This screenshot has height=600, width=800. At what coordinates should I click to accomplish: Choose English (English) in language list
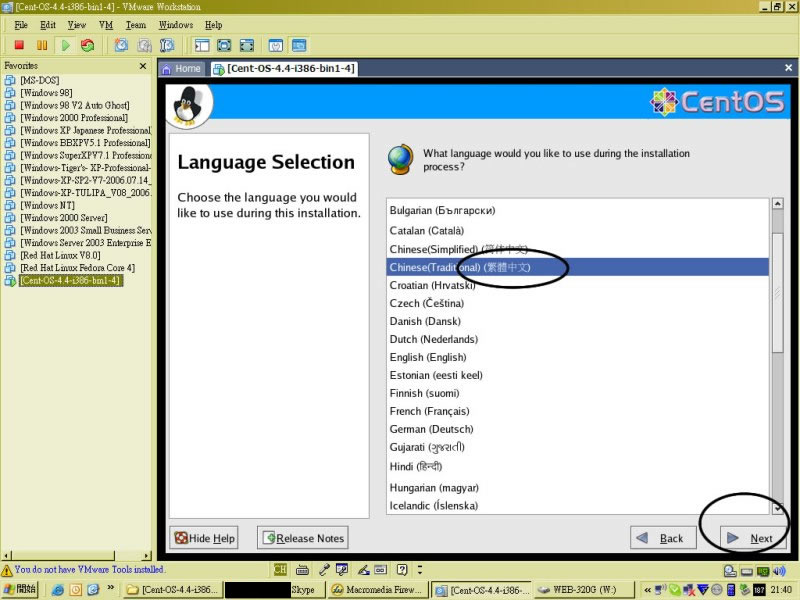[x=578, y=357]
